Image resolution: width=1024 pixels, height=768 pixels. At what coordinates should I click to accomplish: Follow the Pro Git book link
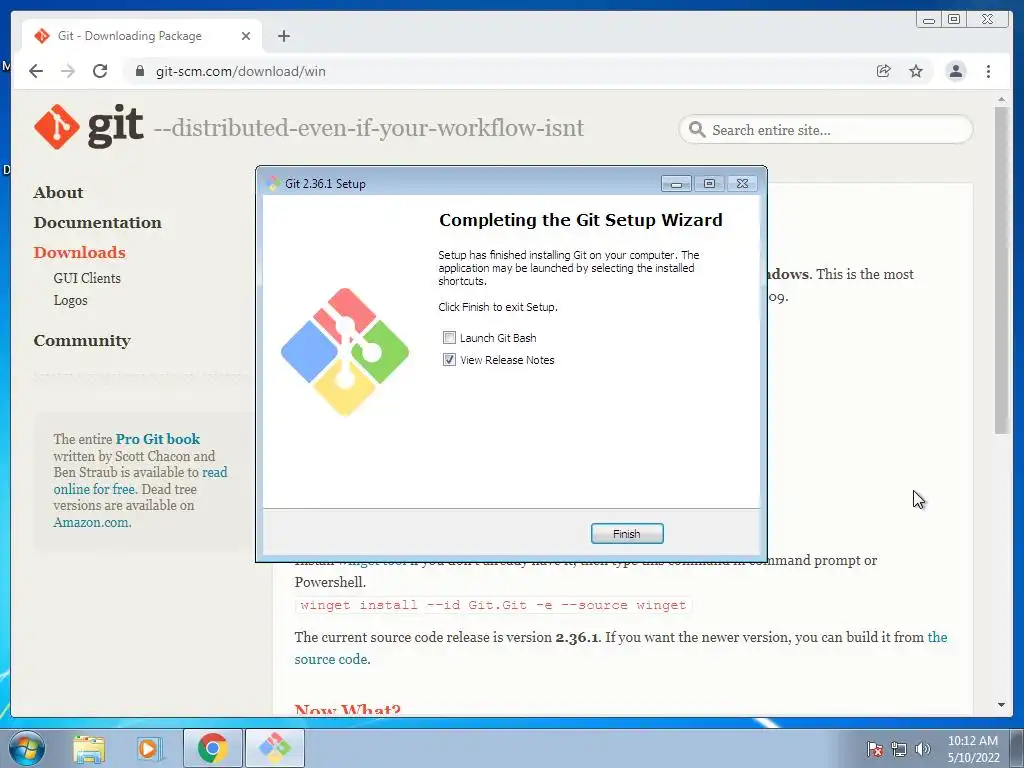[x=157, y=439]
